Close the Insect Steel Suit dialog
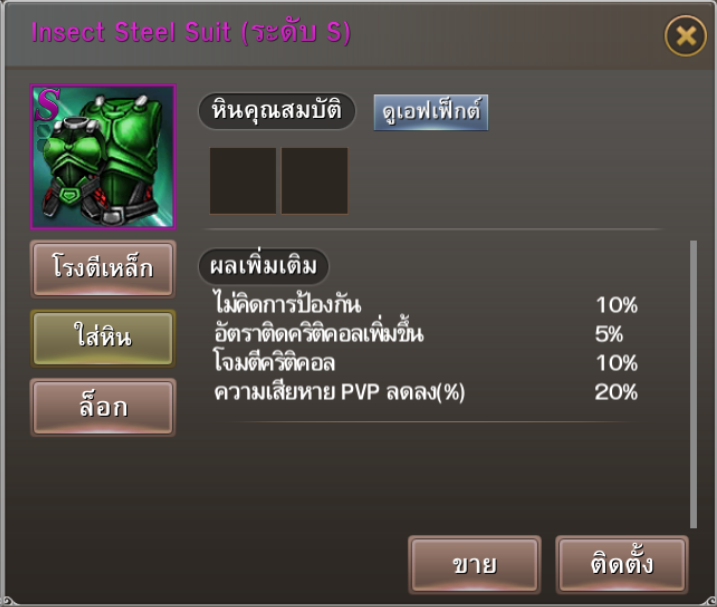 click(x=685, y=36)
